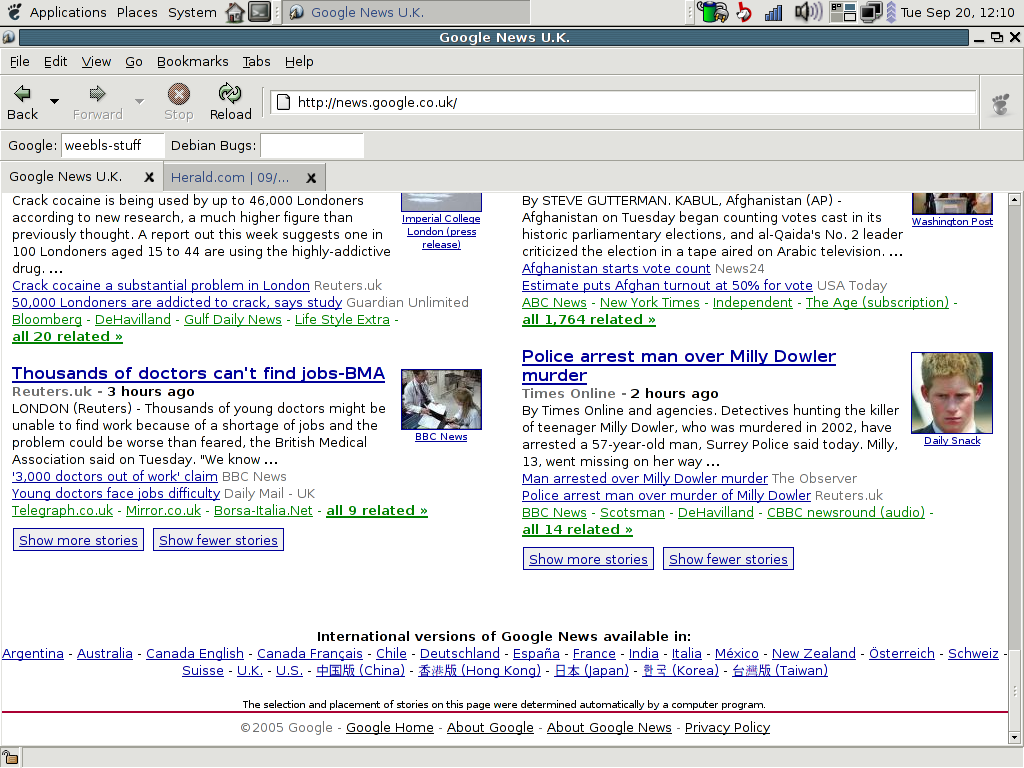Switch to the Herald.com tab

pos(230,178)
